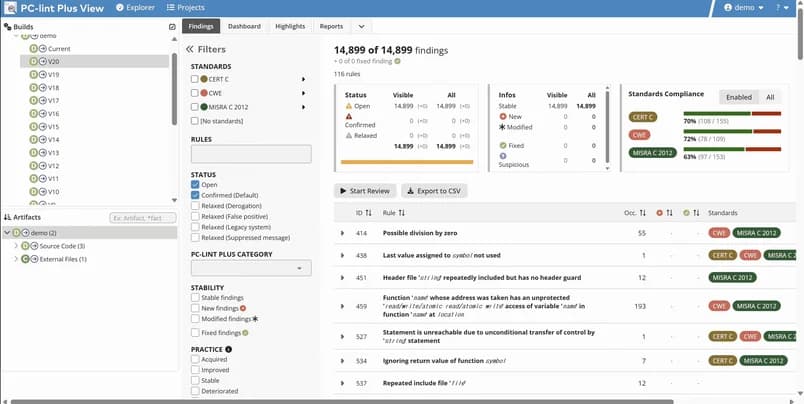Expand the MISRA C 2012 filter arrow
The width and height of the screenshot is (804, 404).
pyautogui.click(x=304, y=107)
